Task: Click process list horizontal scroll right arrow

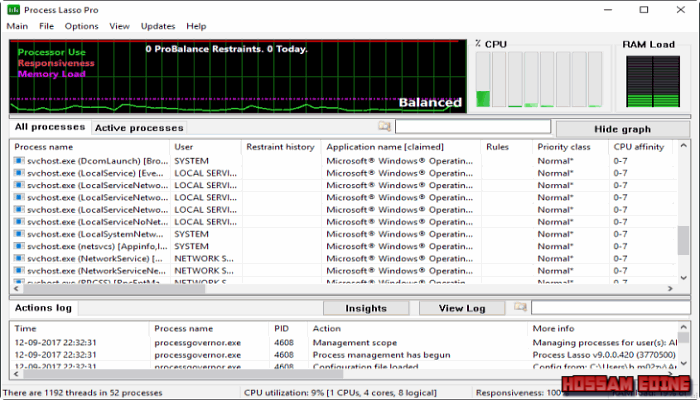Action: [x=670, y=288]
